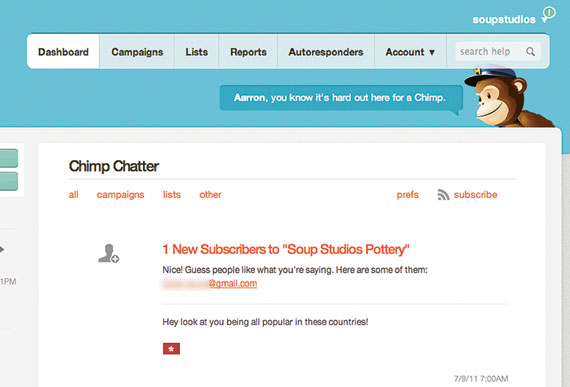Screen dimensions: 570x387
Task: Open Chimp Chatter prefs link
Action: pos(408,195)
